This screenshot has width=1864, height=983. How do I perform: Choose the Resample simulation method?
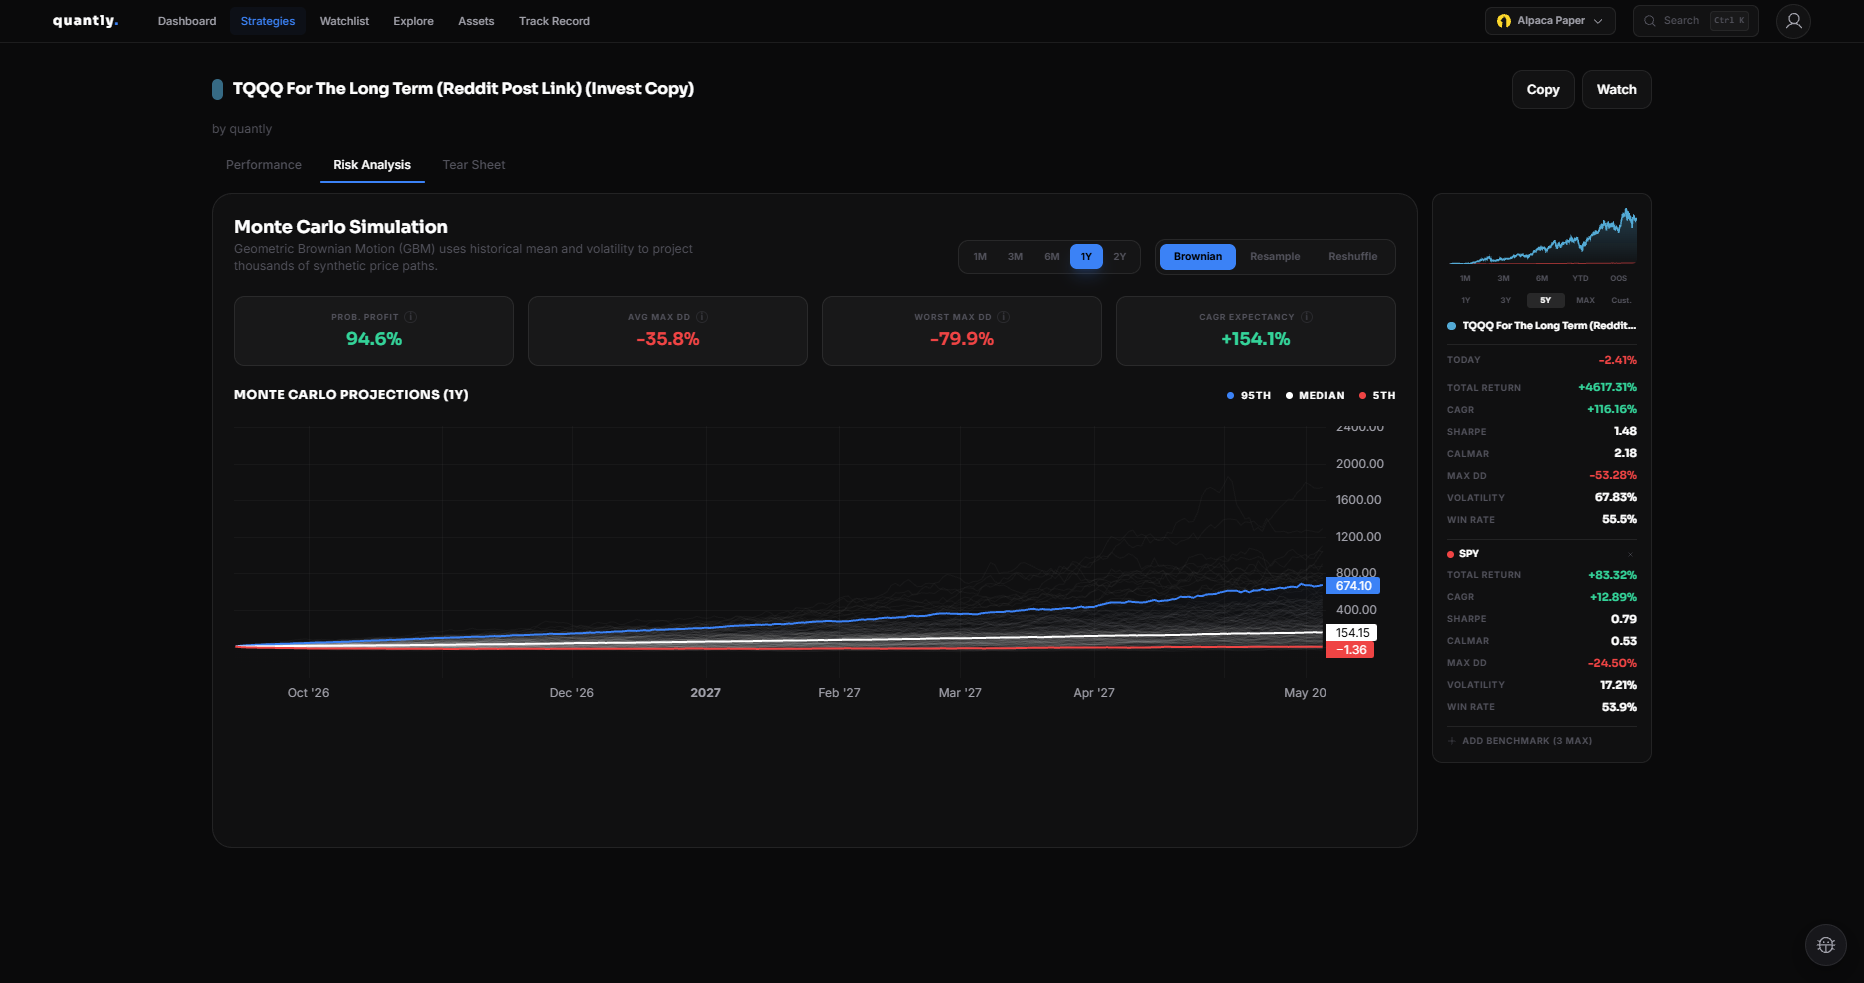click(x=1275, y=257)
